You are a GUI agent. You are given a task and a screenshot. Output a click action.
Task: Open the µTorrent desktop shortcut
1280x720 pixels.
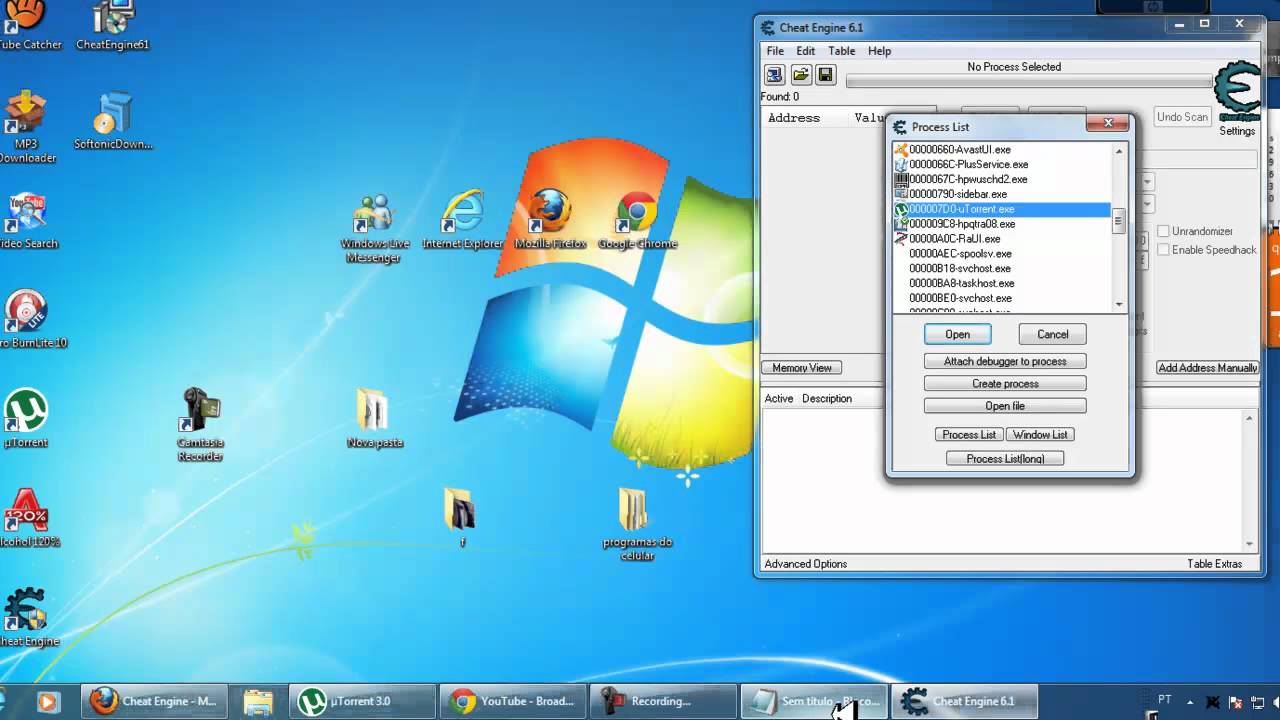pos(26,419)
